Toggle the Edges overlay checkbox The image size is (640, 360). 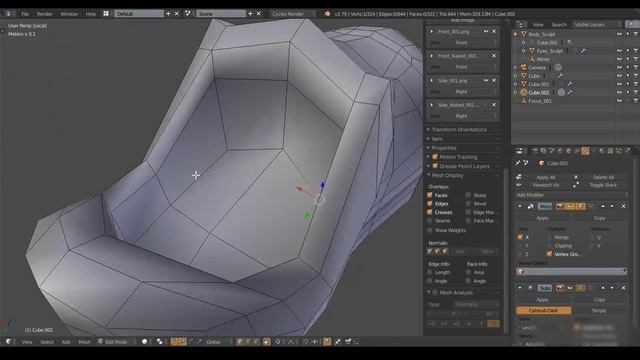(x=430, y=204)
